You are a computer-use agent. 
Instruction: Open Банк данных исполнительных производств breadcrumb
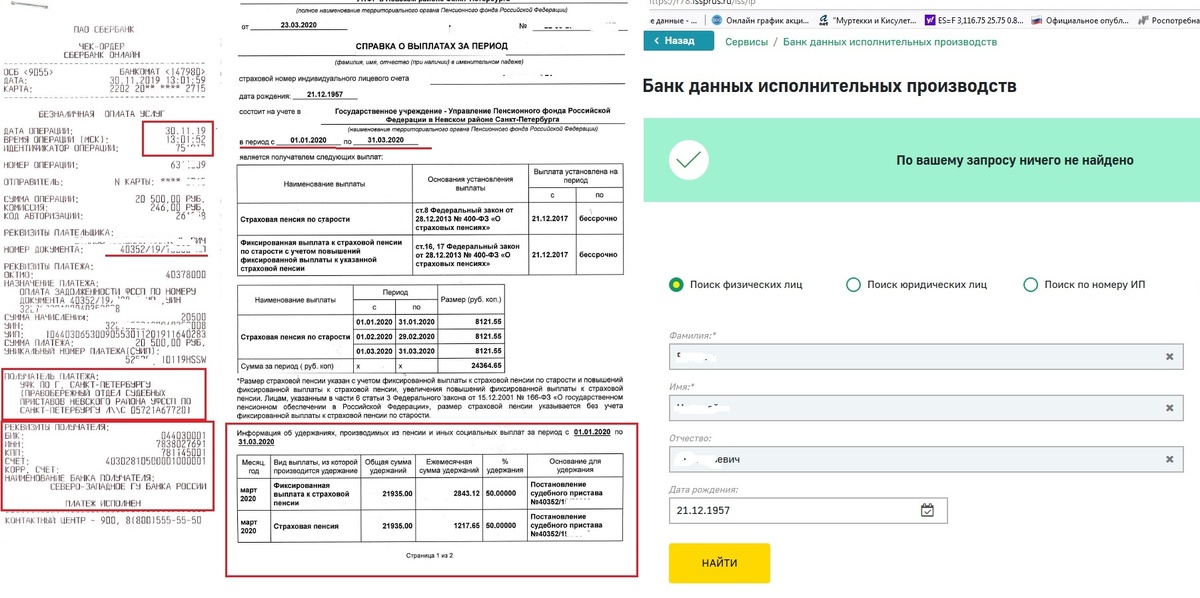pos(890,42)
